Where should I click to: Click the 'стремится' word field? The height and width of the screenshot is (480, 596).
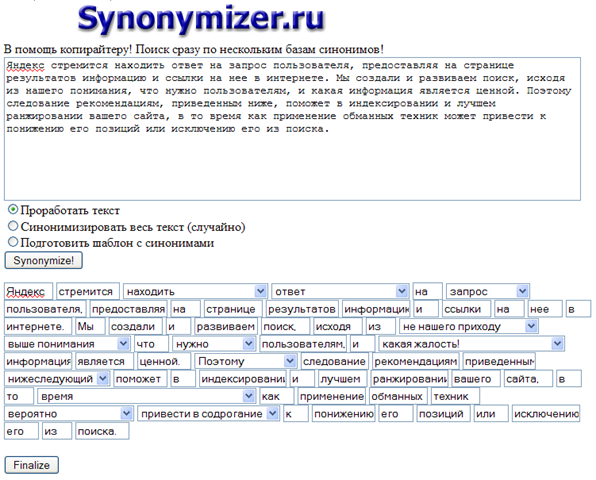pyautogui.click(x=88, y=291)
